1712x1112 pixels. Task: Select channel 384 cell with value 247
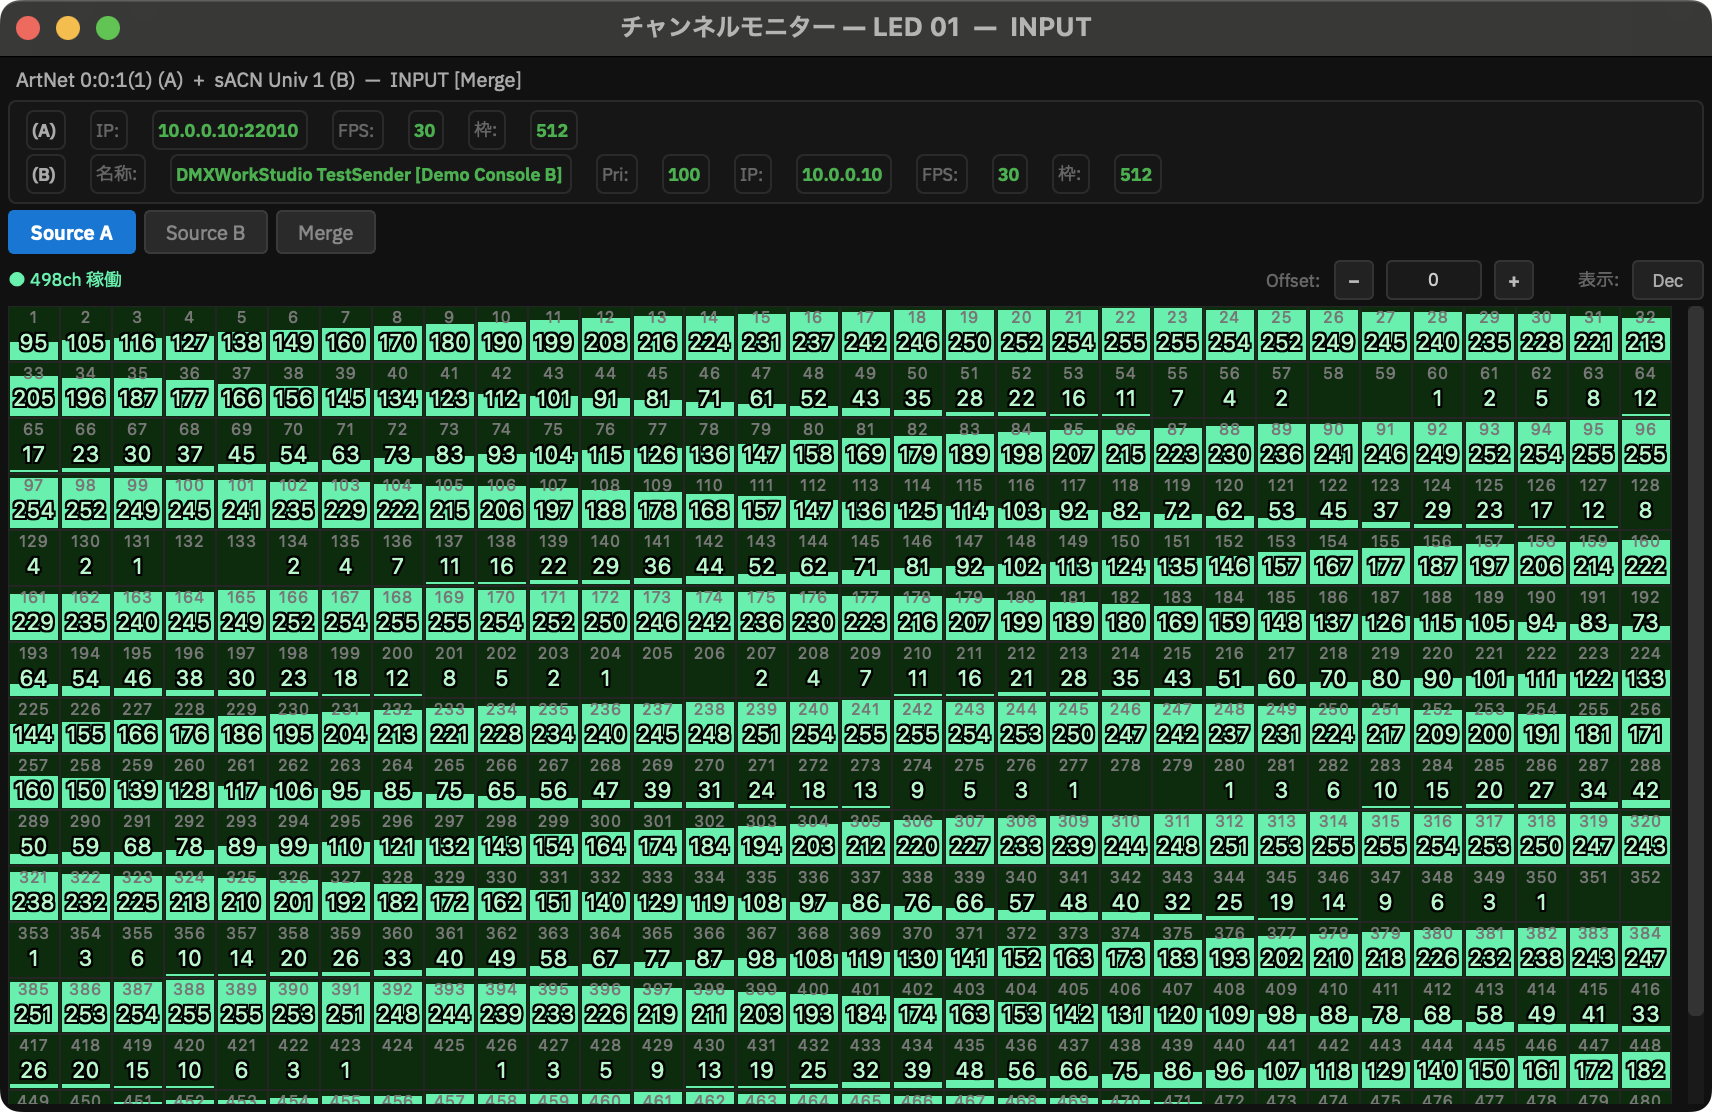[1646, 949]
